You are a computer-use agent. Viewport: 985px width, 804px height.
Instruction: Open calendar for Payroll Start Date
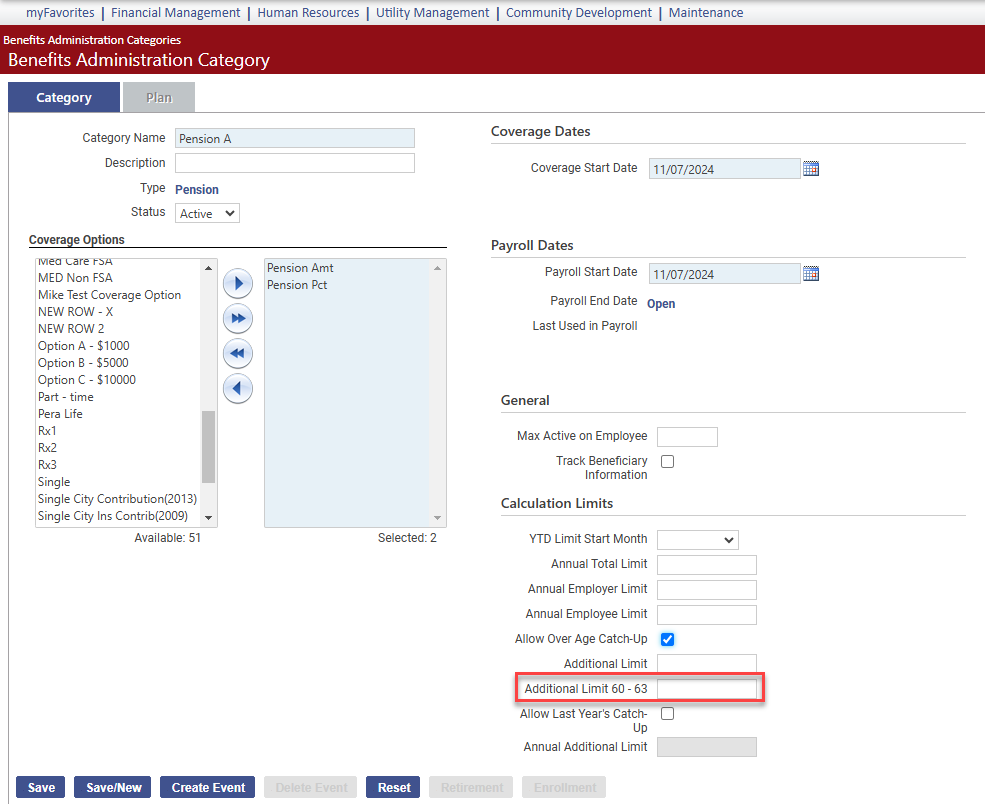pos(811,273)
